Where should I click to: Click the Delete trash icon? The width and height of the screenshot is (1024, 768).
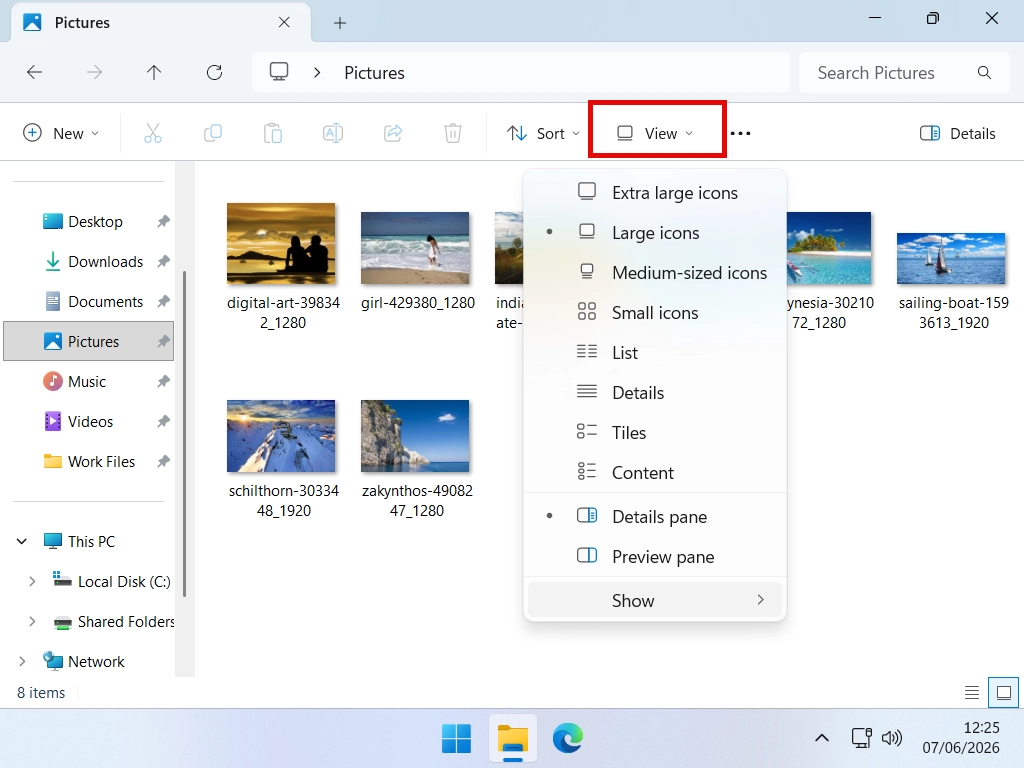coord(453,133)
